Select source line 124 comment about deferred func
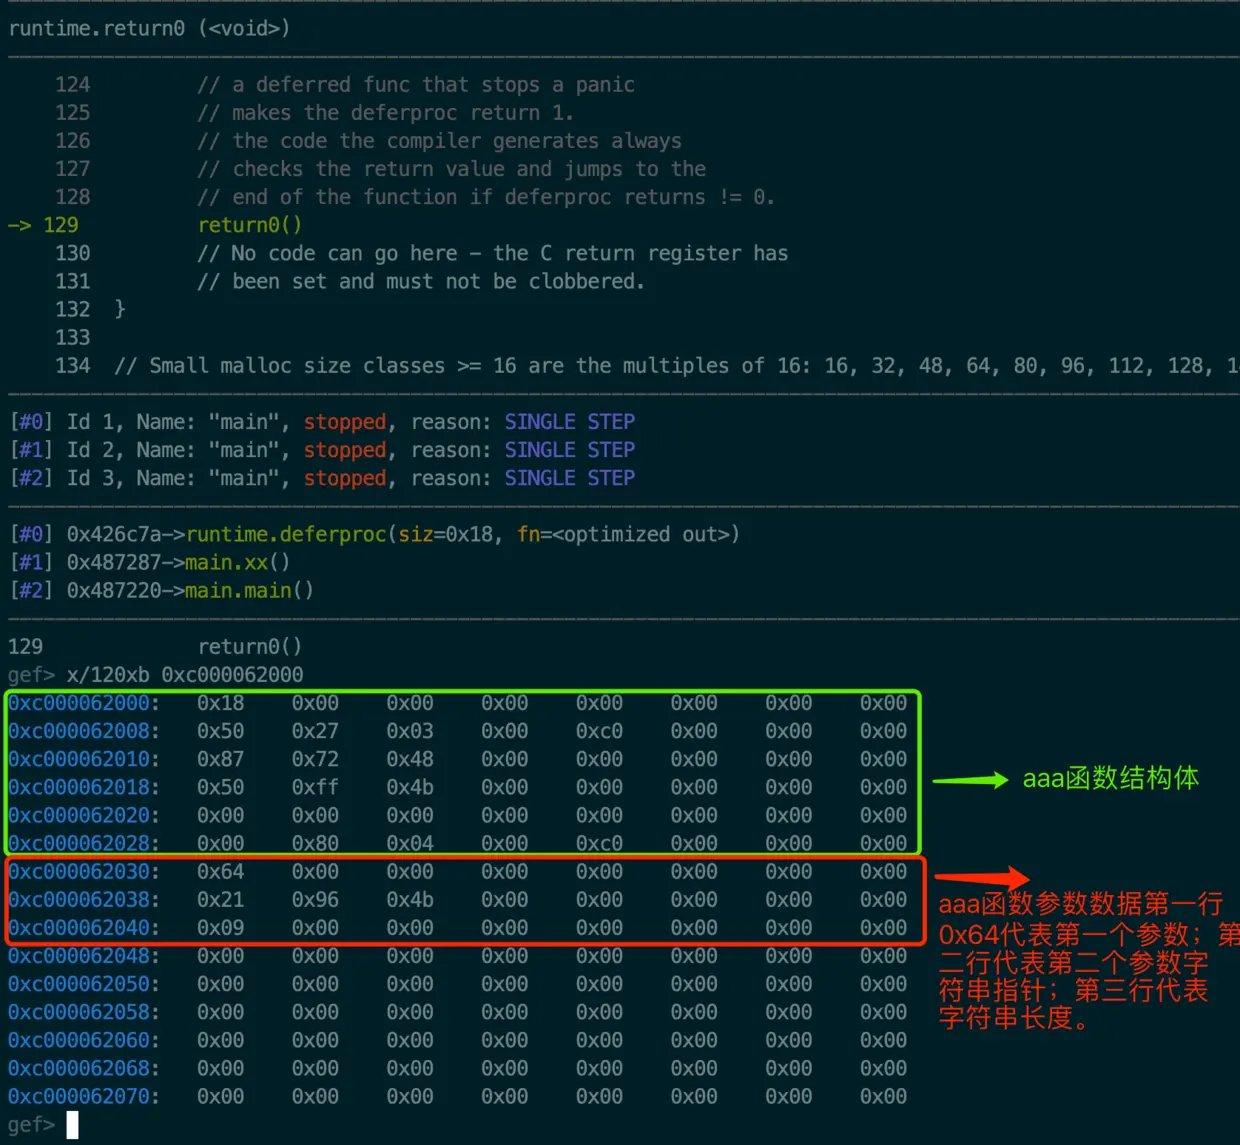 tap(416, 85)
